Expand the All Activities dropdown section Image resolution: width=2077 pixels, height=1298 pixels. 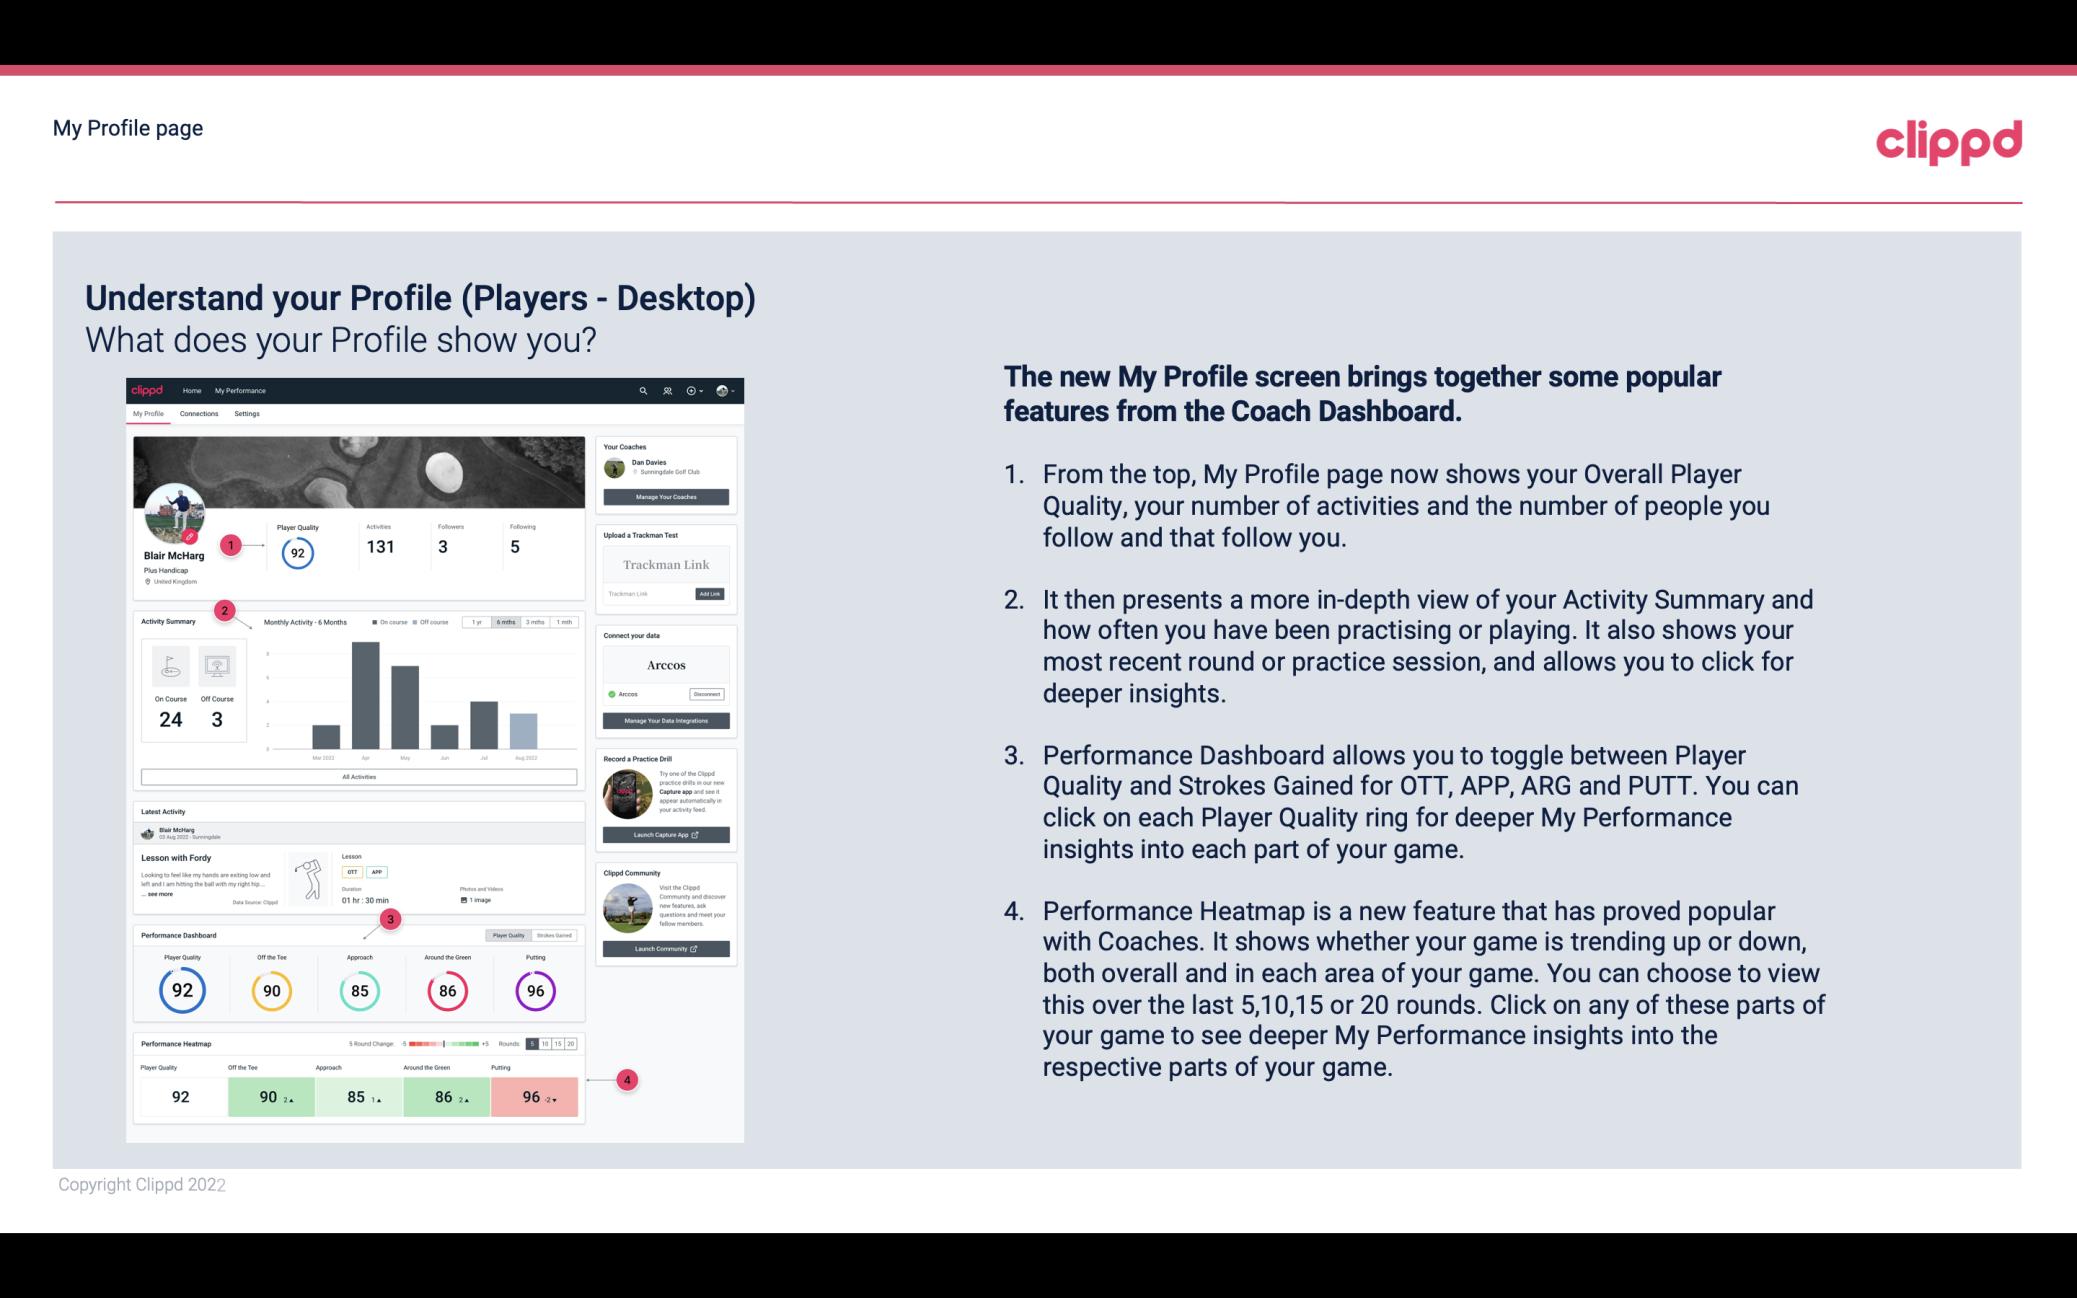tap(357, 775)
